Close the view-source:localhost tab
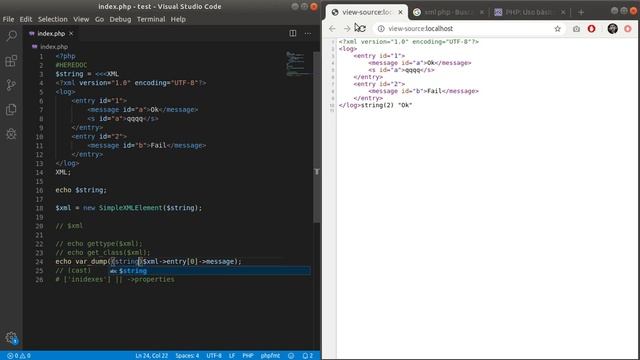 tap(400, 12)
